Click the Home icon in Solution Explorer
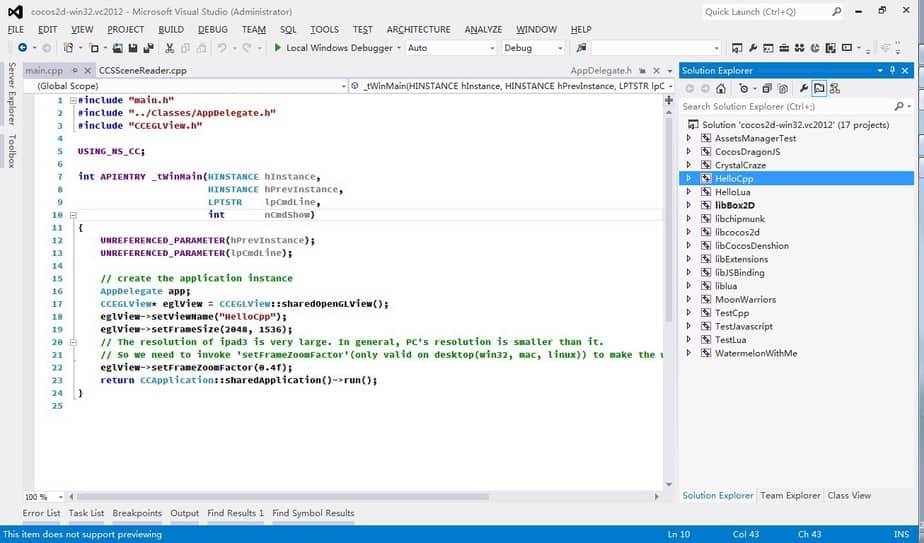 [x=720, y=88]
